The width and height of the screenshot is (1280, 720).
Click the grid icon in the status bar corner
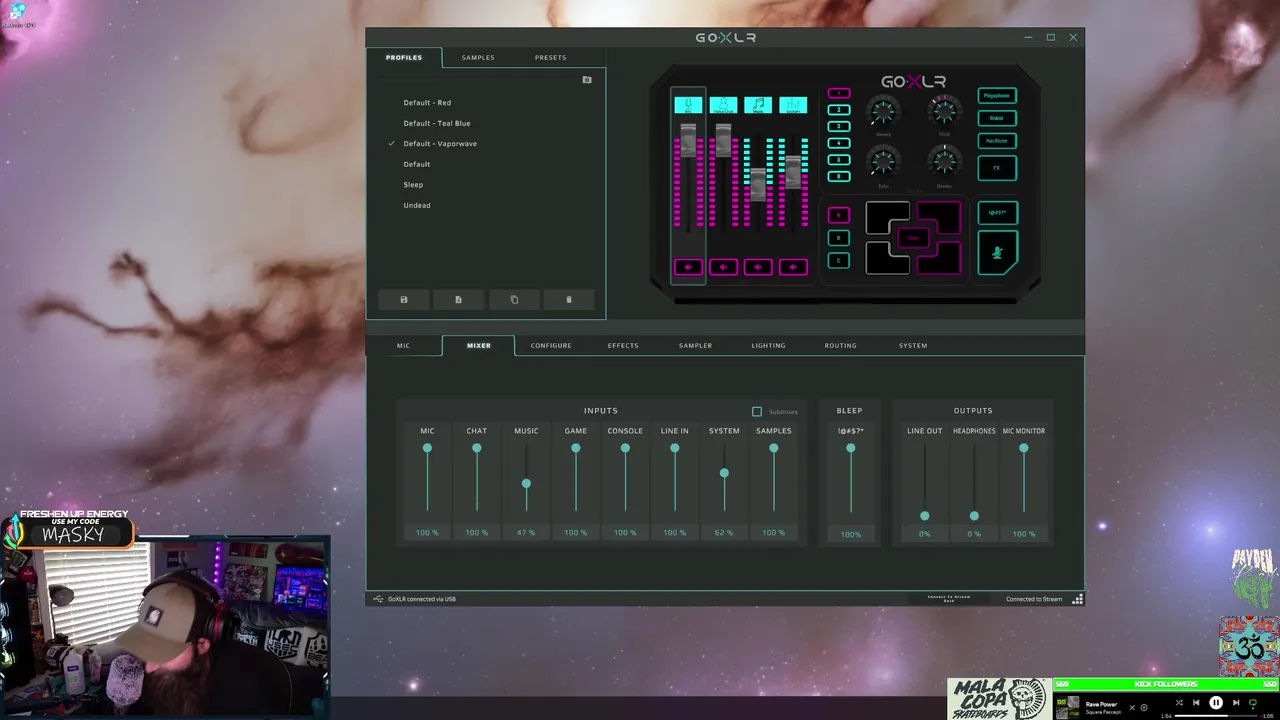(1077, 599)
